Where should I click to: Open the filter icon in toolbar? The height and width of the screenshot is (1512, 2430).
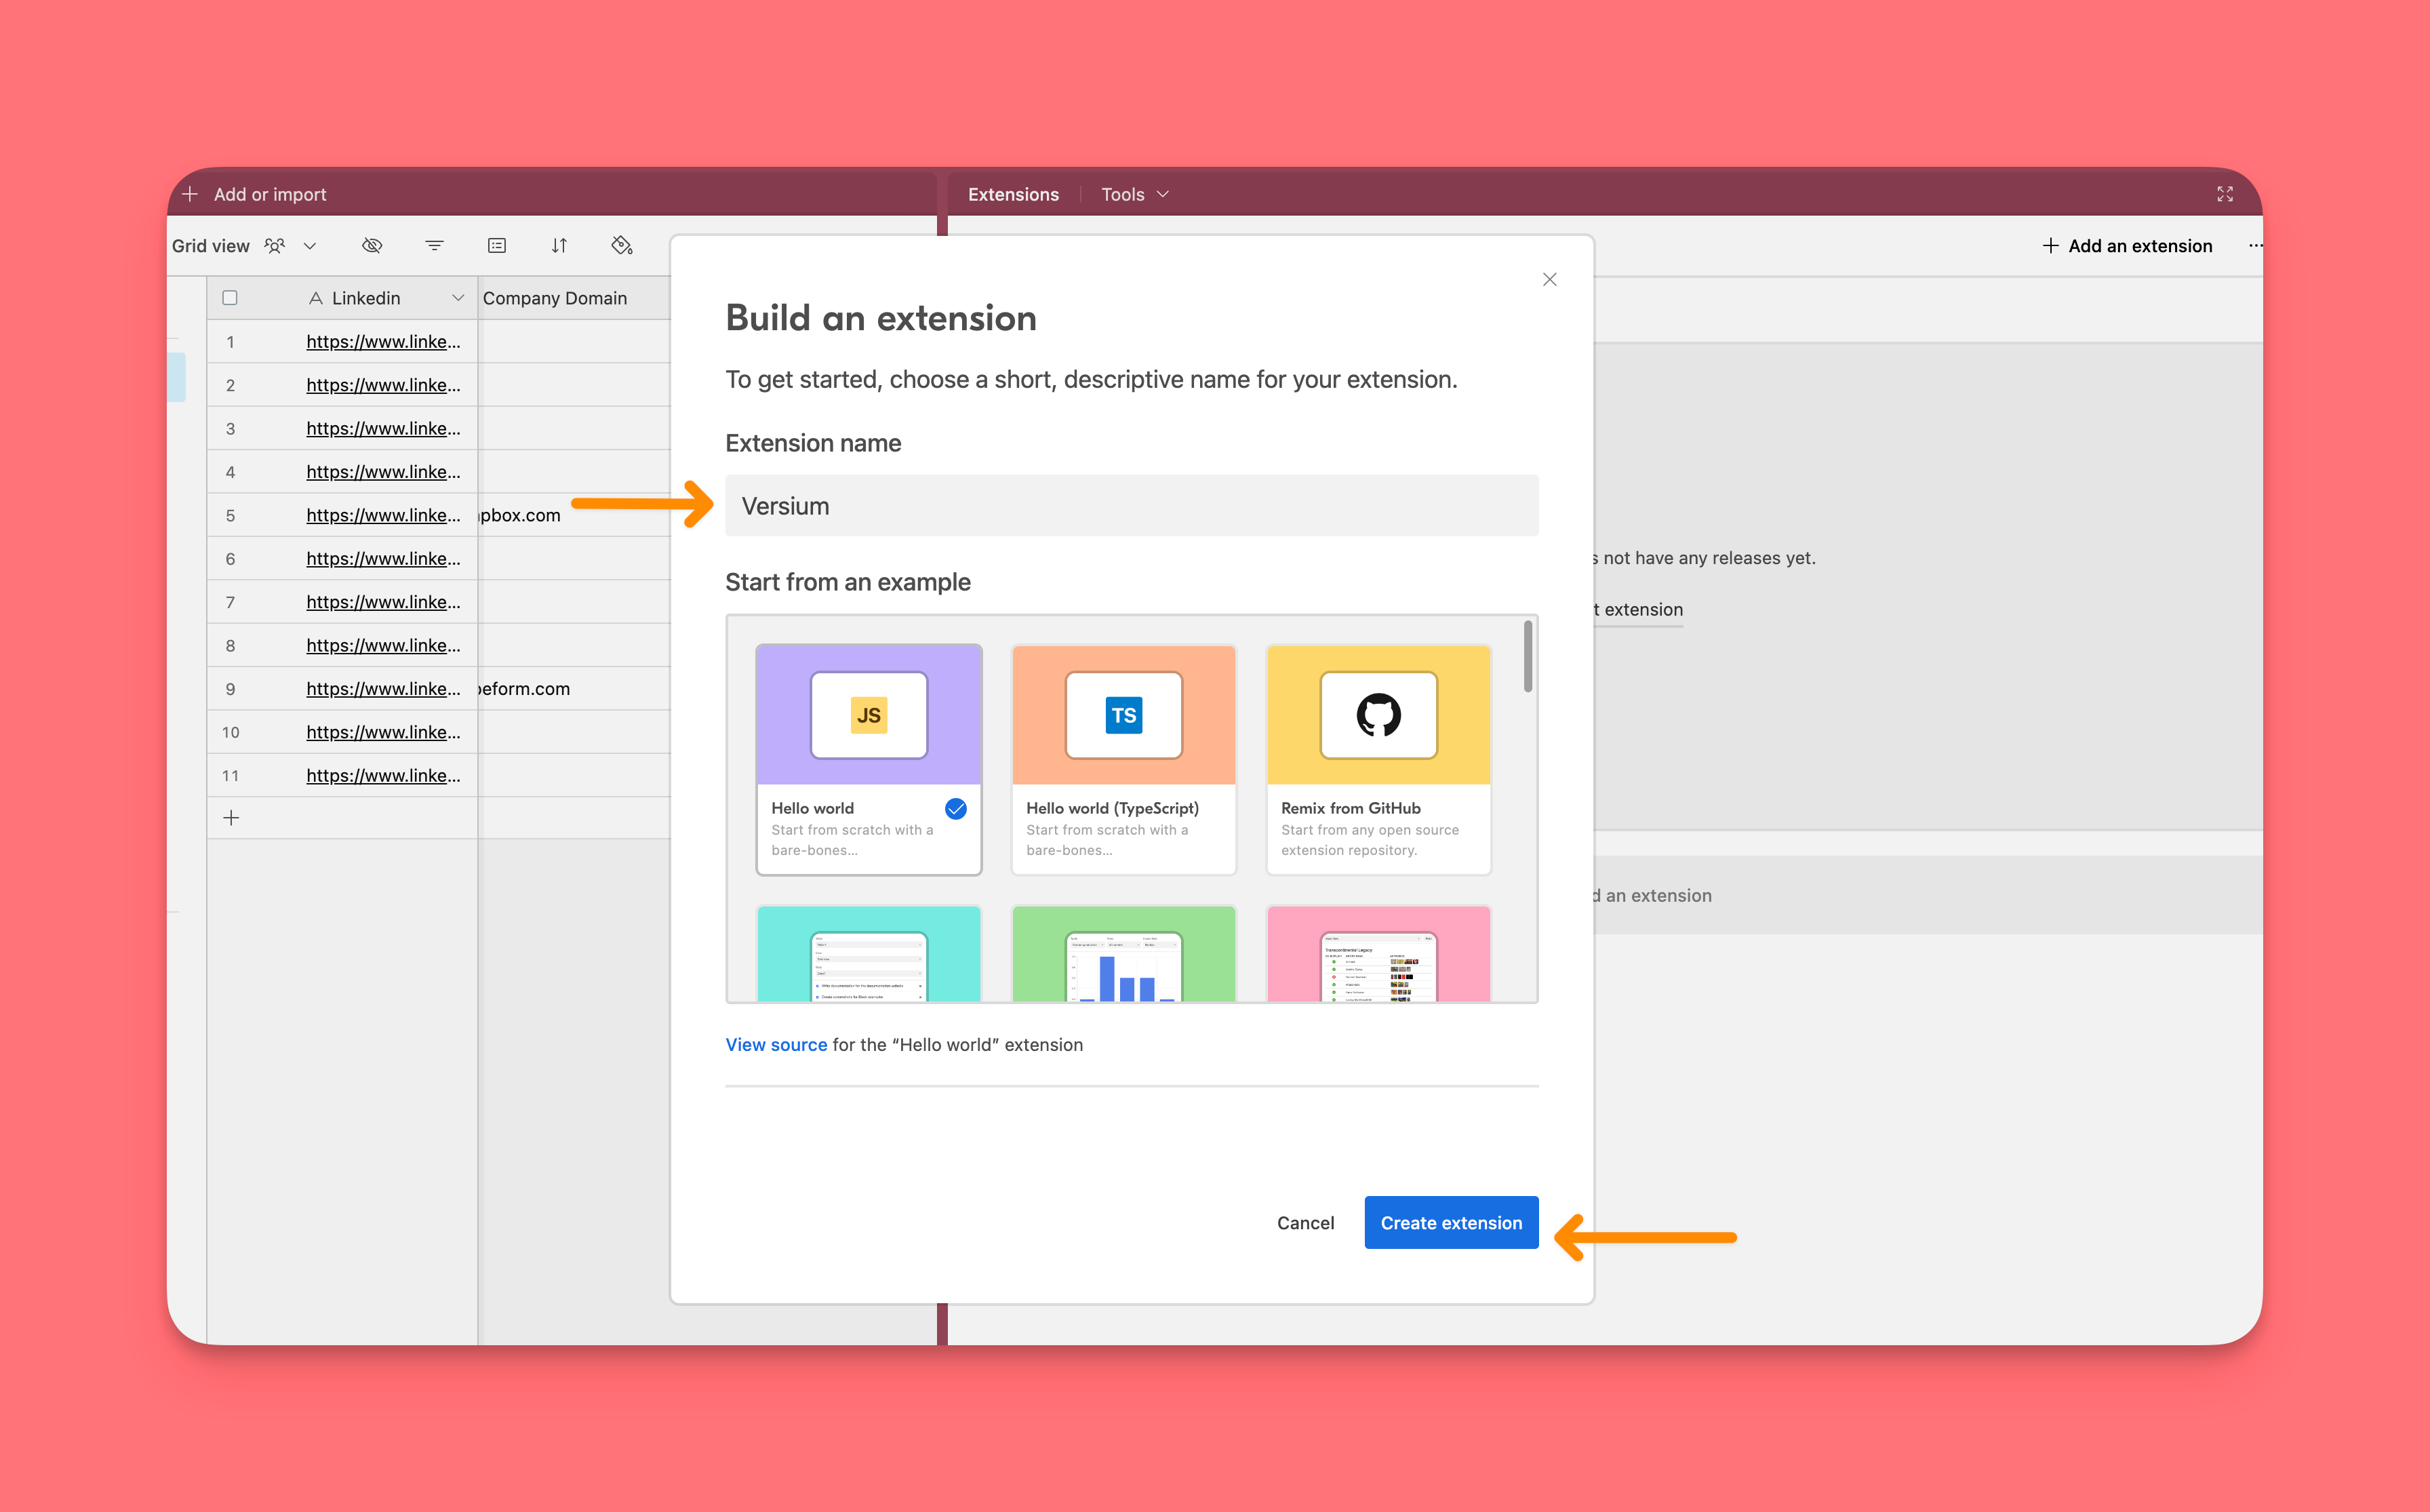pyautogui.click(x=434, y=246)
